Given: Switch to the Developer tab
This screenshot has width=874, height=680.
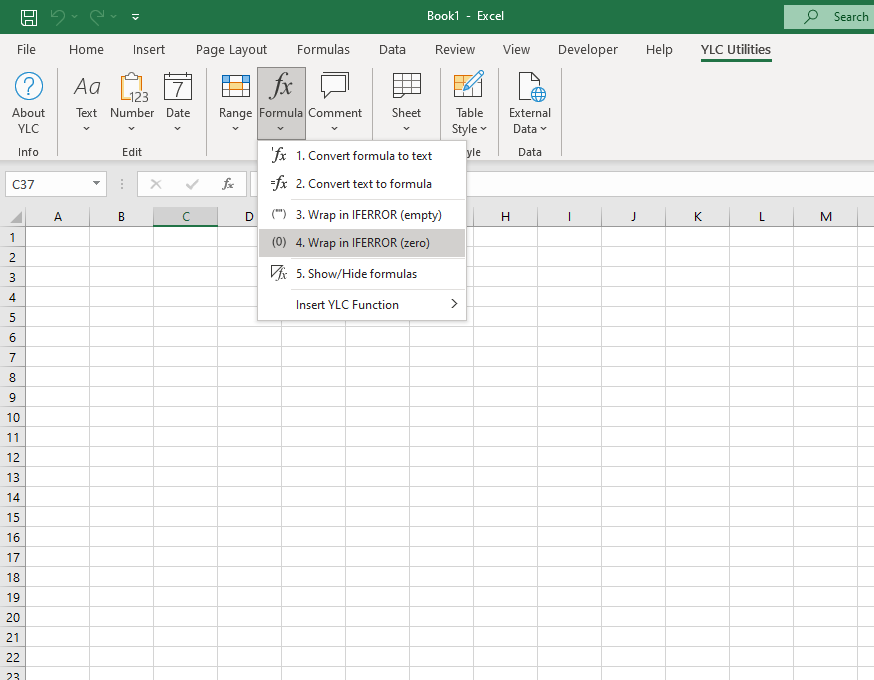Looking at the screenshot, I should click(588, 49).
